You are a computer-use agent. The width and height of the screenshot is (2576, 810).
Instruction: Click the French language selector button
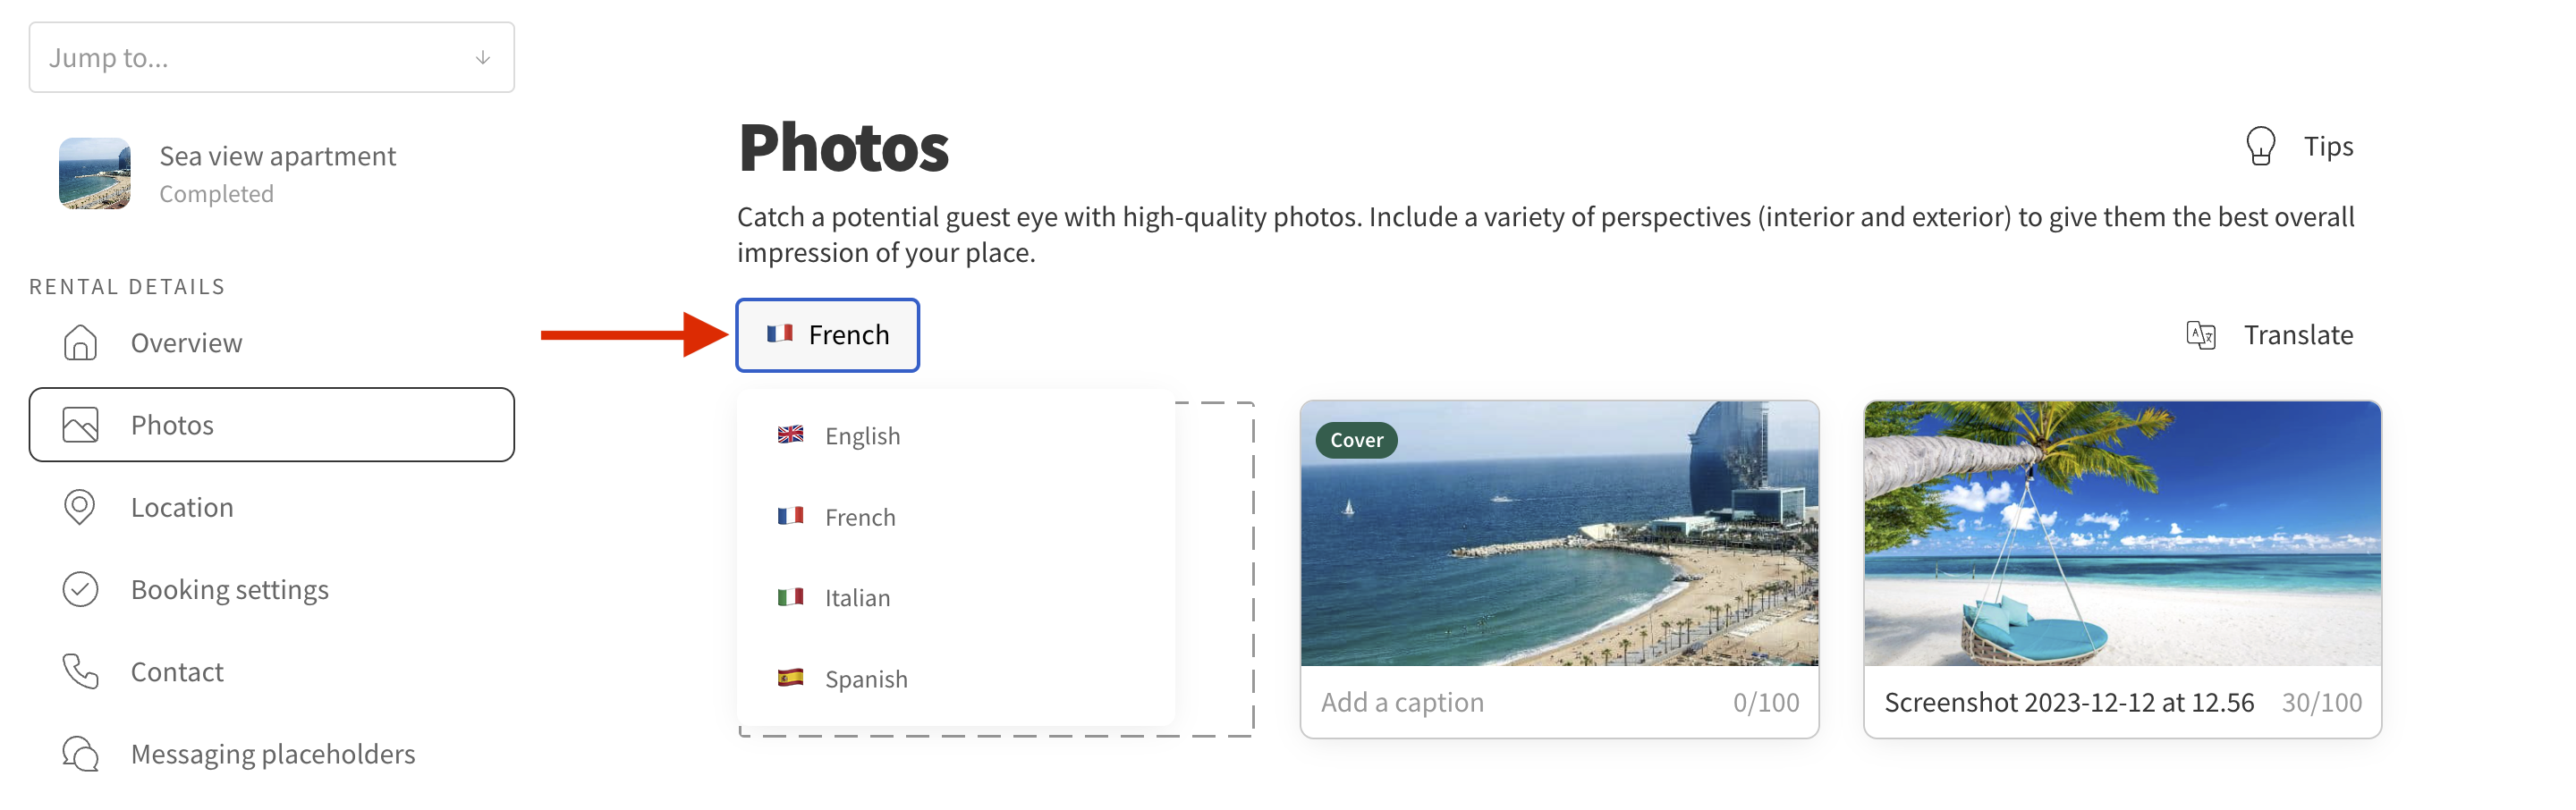tap(828, 335)
